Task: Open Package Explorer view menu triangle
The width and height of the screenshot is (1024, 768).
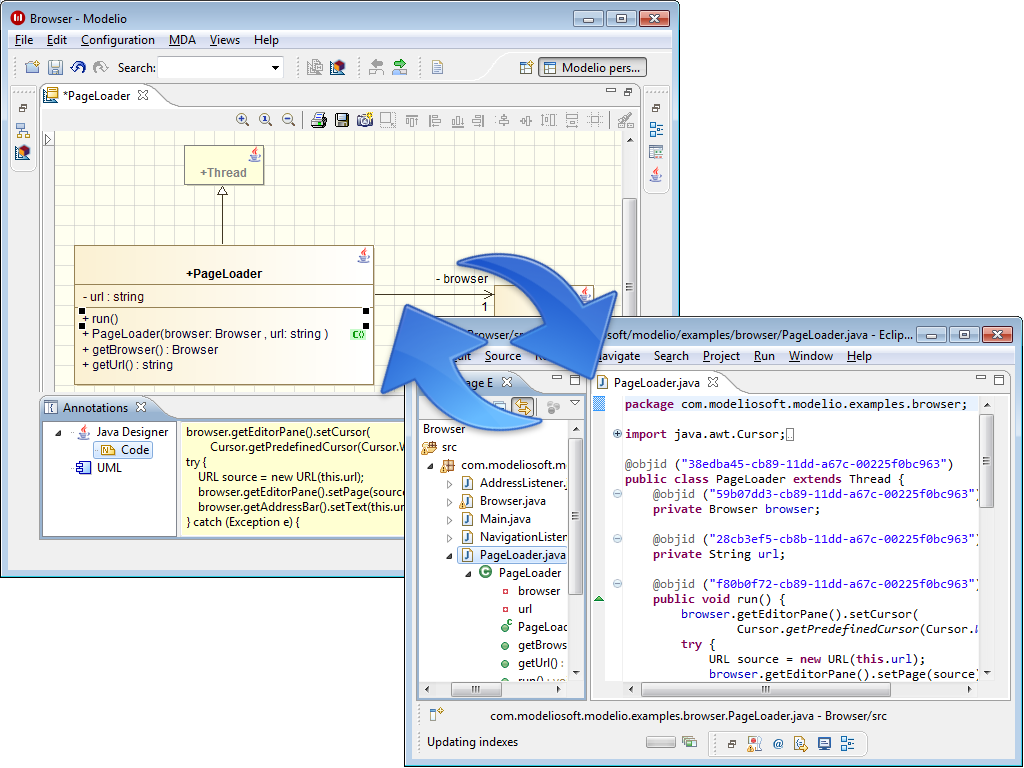Action: coord(575,404)
